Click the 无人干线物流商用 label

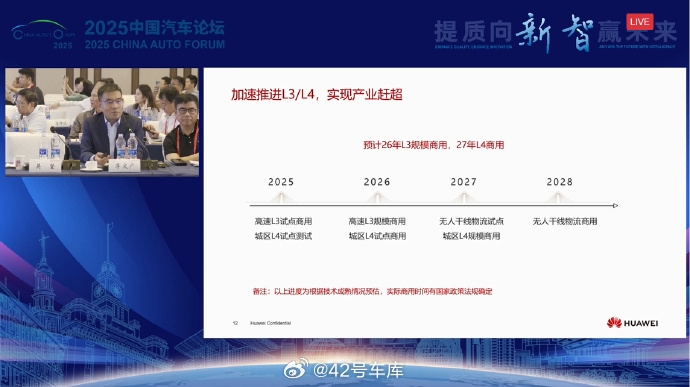tap(565, 221)
